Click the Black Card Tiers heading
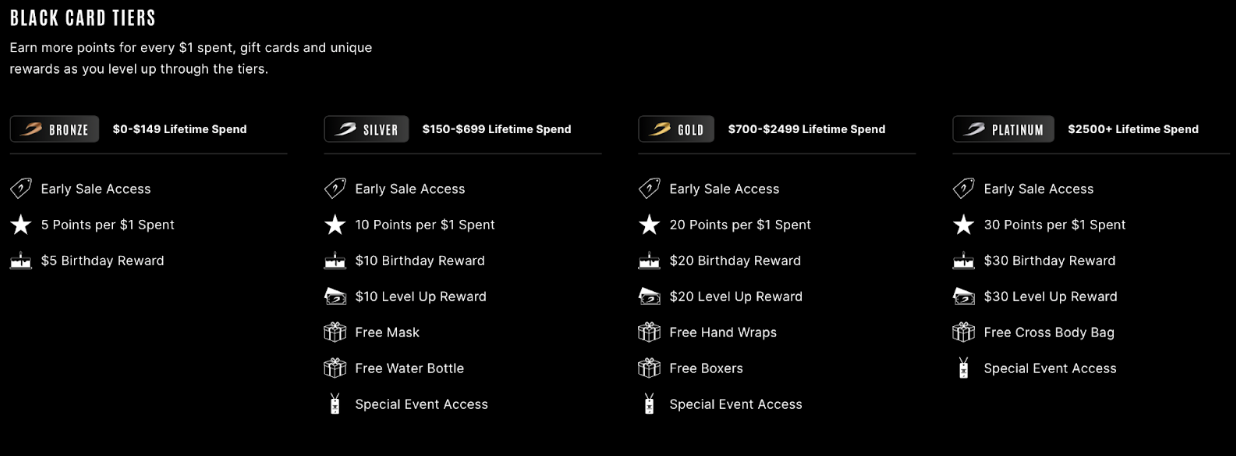Screen dimensions: 1236x456 83,18
